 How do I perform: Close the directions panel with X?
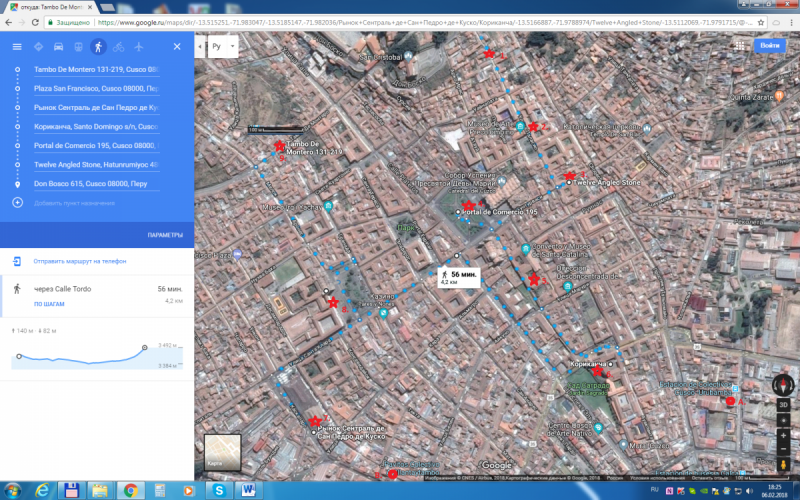click(177, 47)
